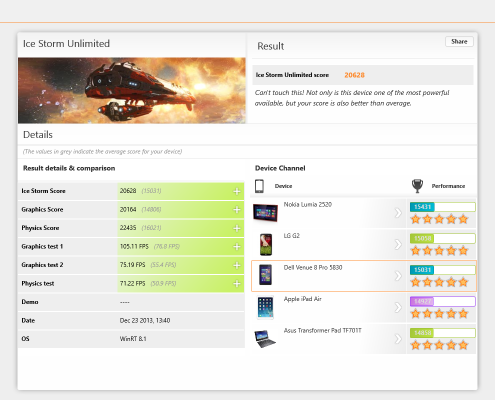This screenshot has width=495, height=400.
Task: Expand the Graphics Score row details
Action: 237,210
